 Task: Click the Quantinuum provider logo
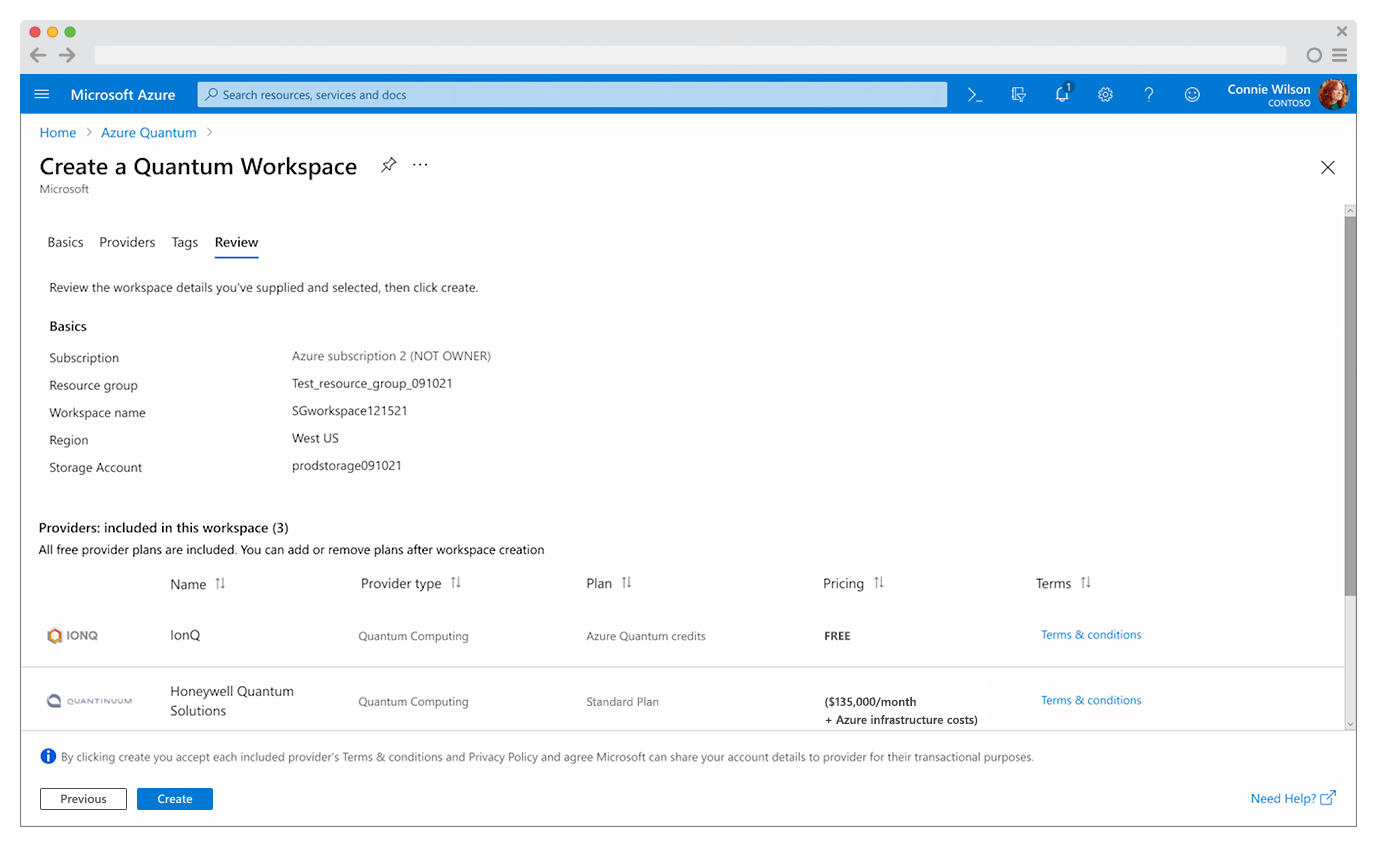point(89,701)
